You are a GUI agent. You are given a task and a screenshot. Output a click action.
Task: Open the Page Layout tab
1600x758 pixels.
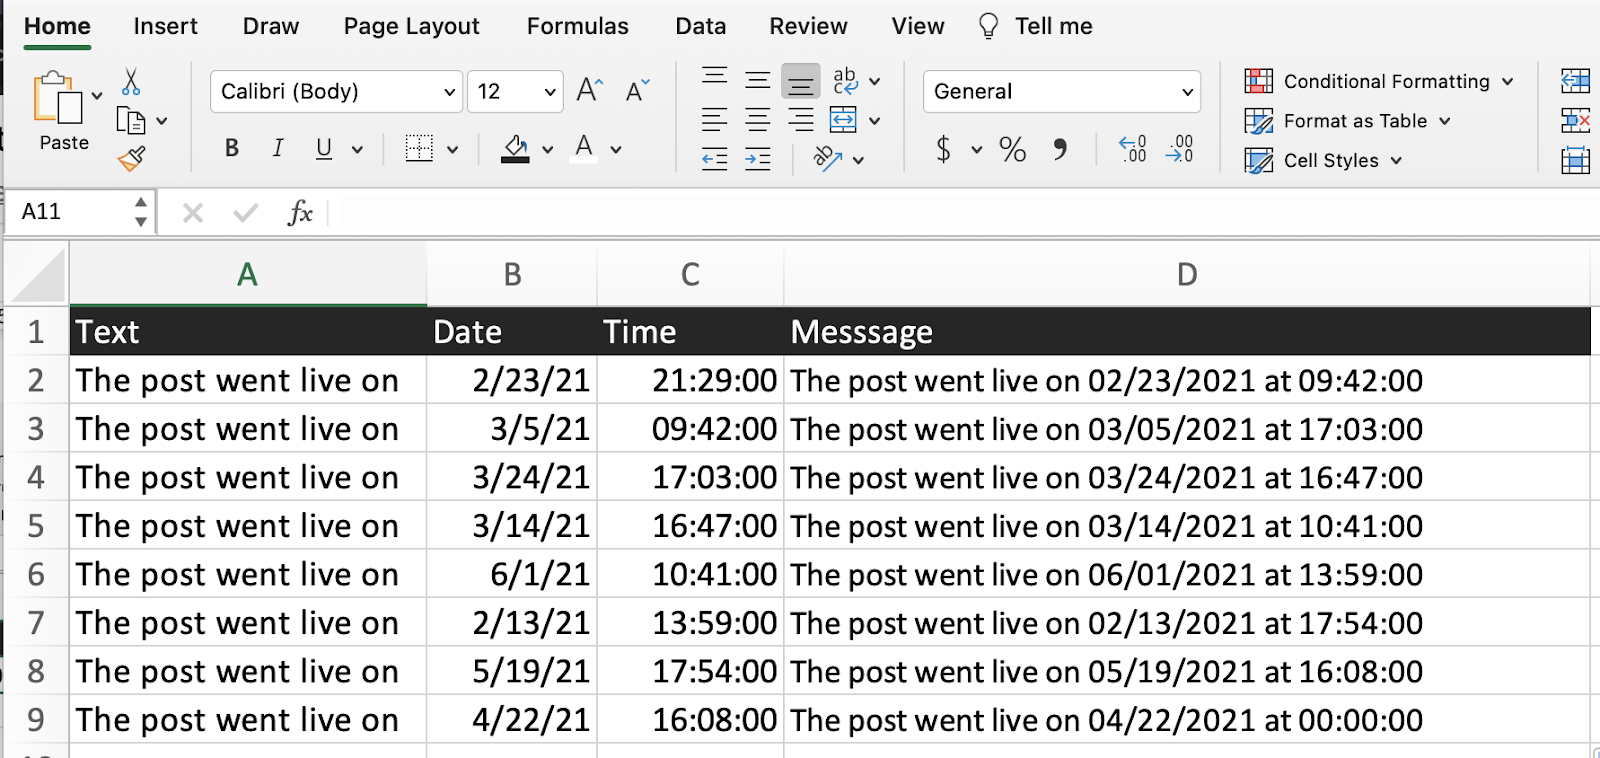411,26
